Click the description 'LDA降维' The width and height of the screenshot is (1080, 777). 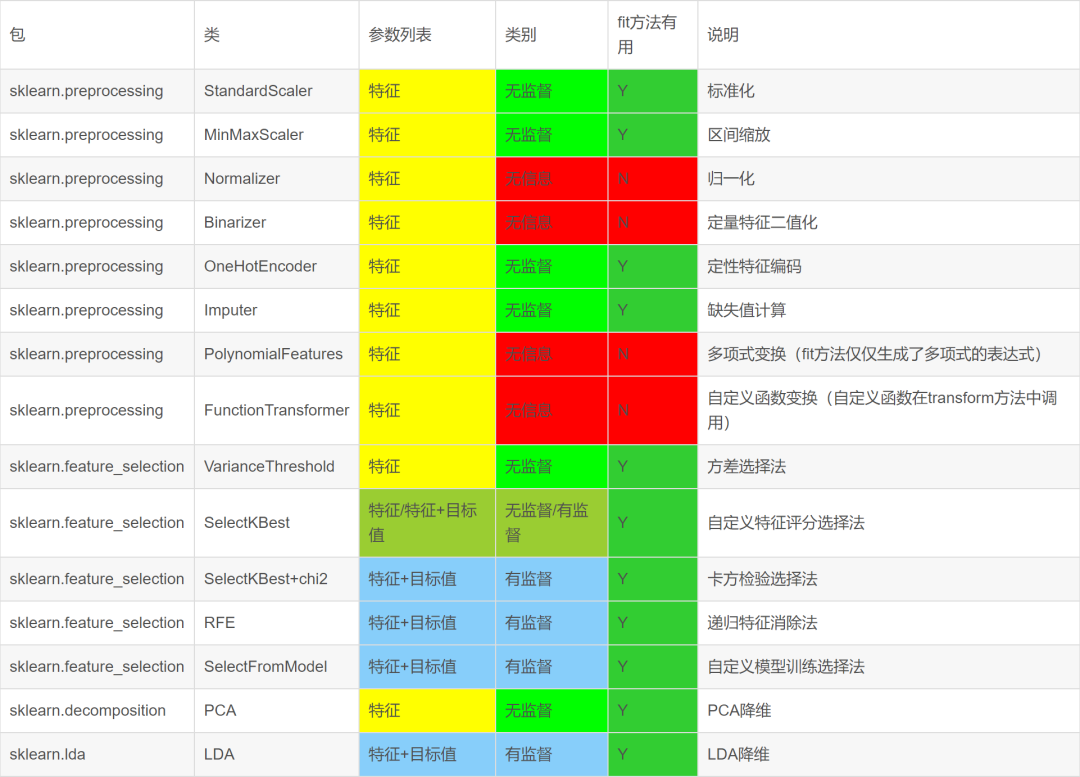pyautogui.click(x=889, y=754)
